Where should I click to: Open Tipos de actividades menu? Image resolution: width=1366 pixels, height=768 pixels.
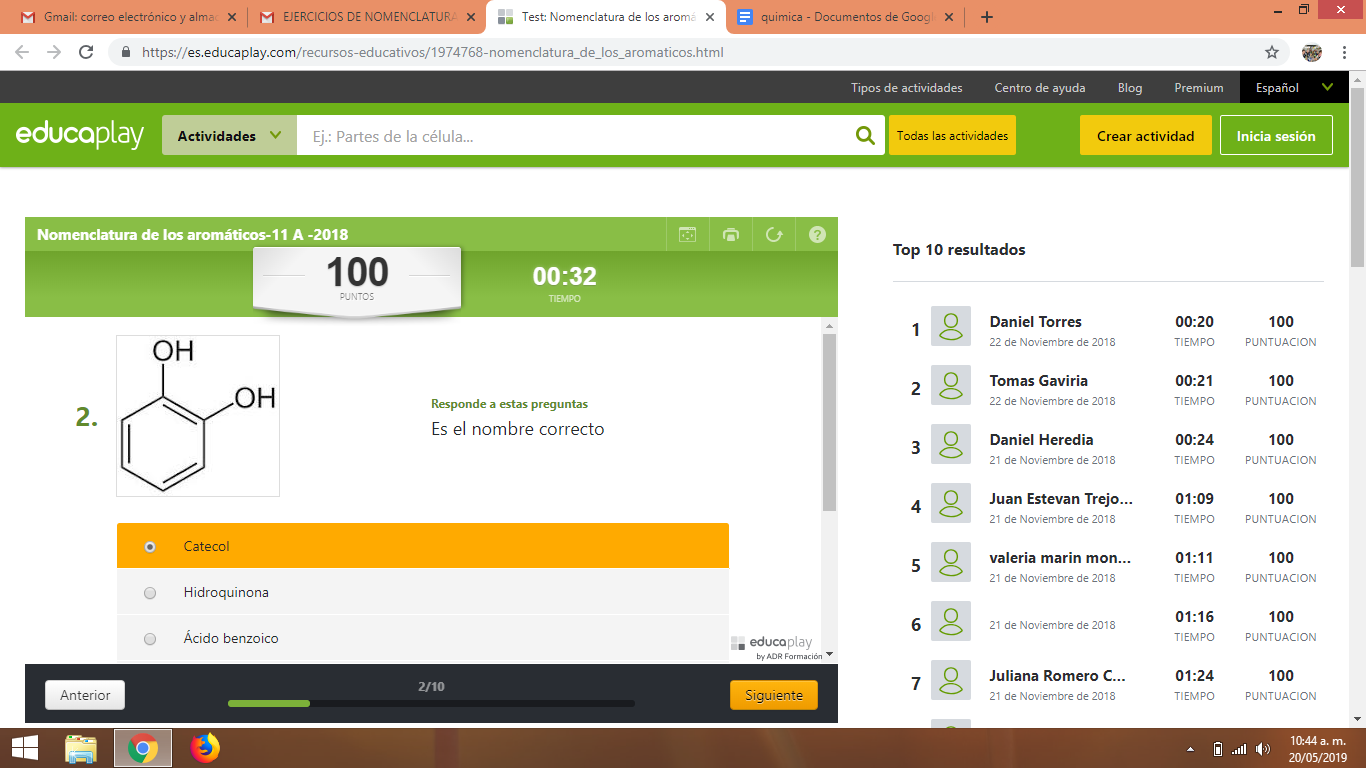tap(906, 87)
